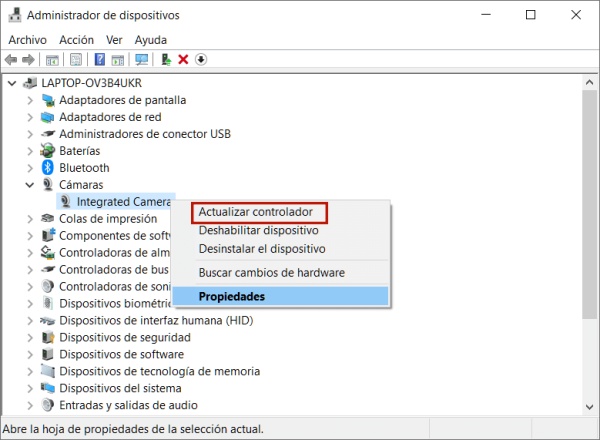Click the show/hide console tree toolbar icon
600x440 pixels.
point(52,60)
